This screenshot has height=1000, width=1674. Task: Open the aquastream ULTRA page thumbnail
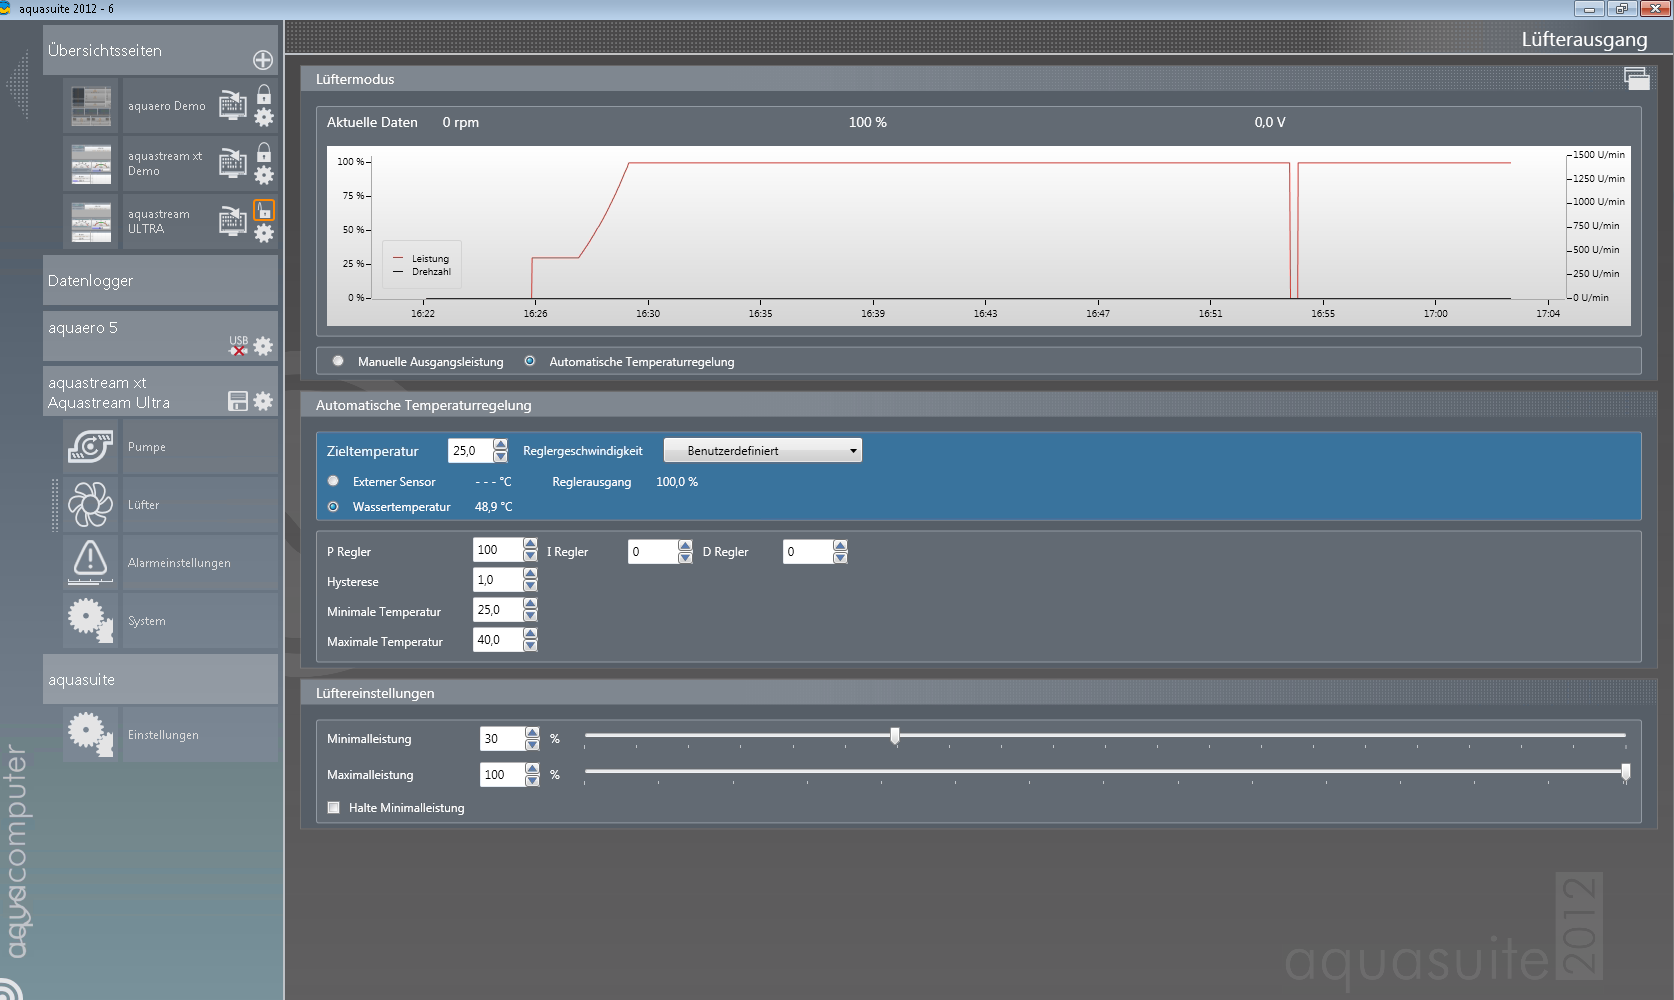(x=91, y=221)
